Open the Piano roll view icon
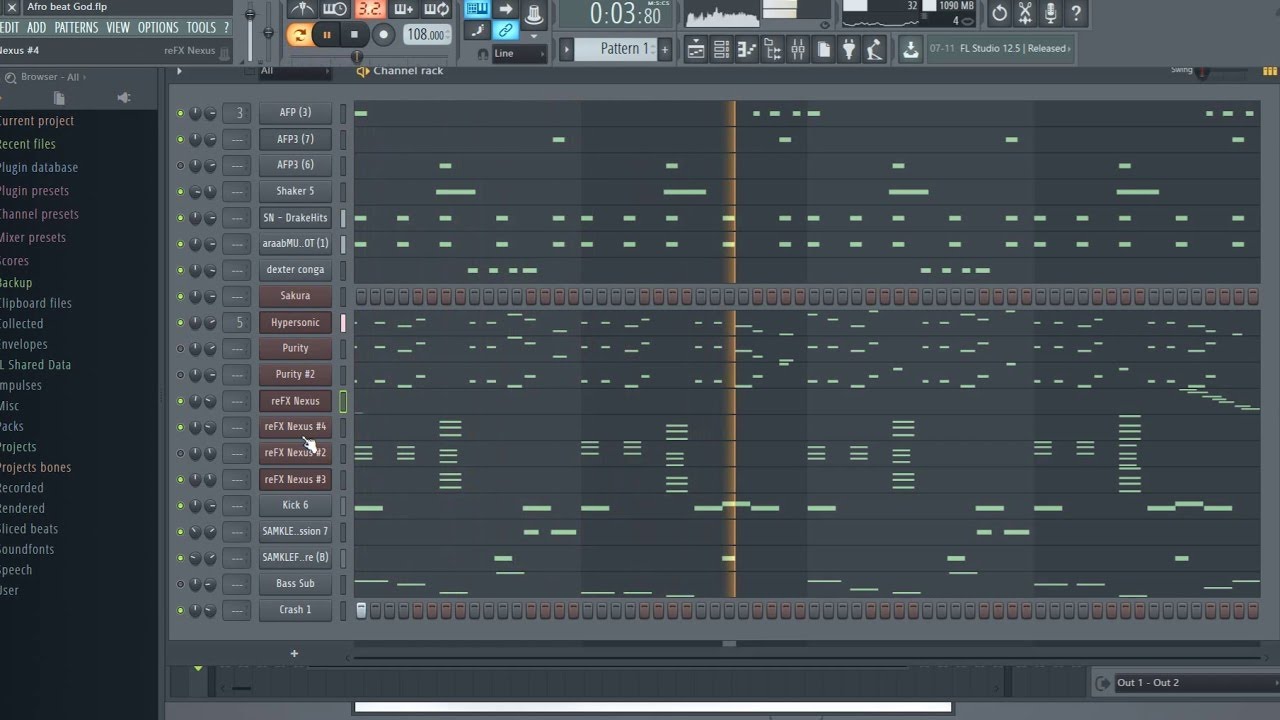This screenshot has width=1280, height=720. [x=746, y=49]
